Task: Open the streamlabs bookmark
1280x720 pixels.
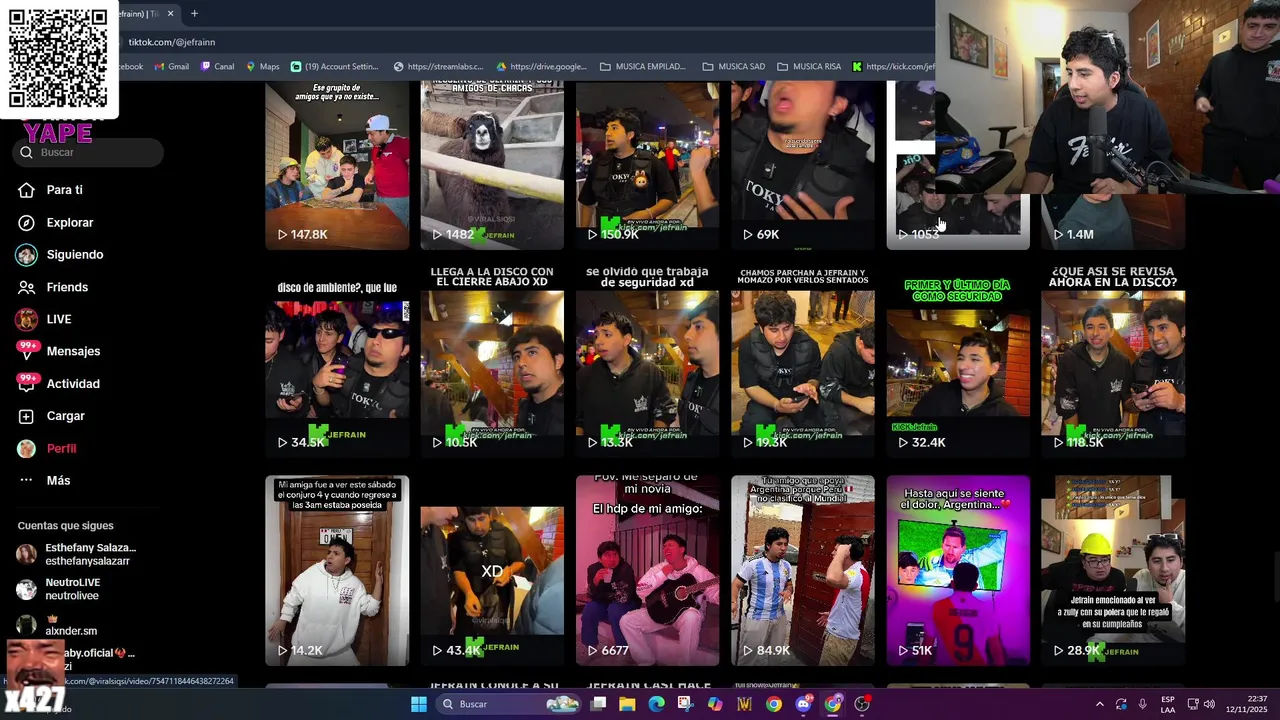Action: click(439, 67)
